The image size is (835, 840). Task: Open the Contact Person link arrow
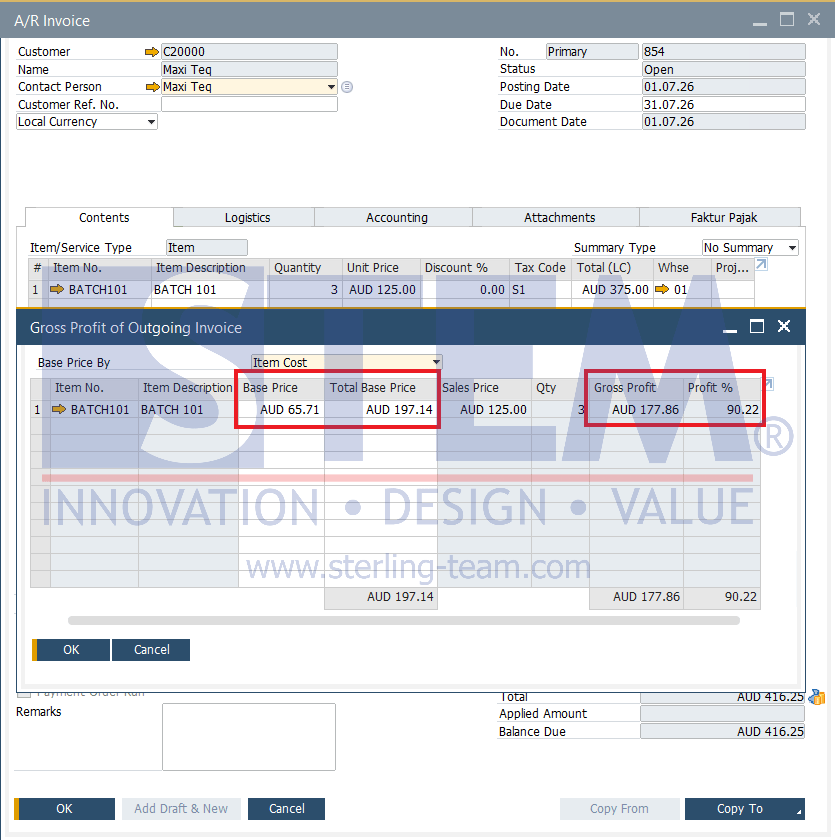[x=153, y=87]
